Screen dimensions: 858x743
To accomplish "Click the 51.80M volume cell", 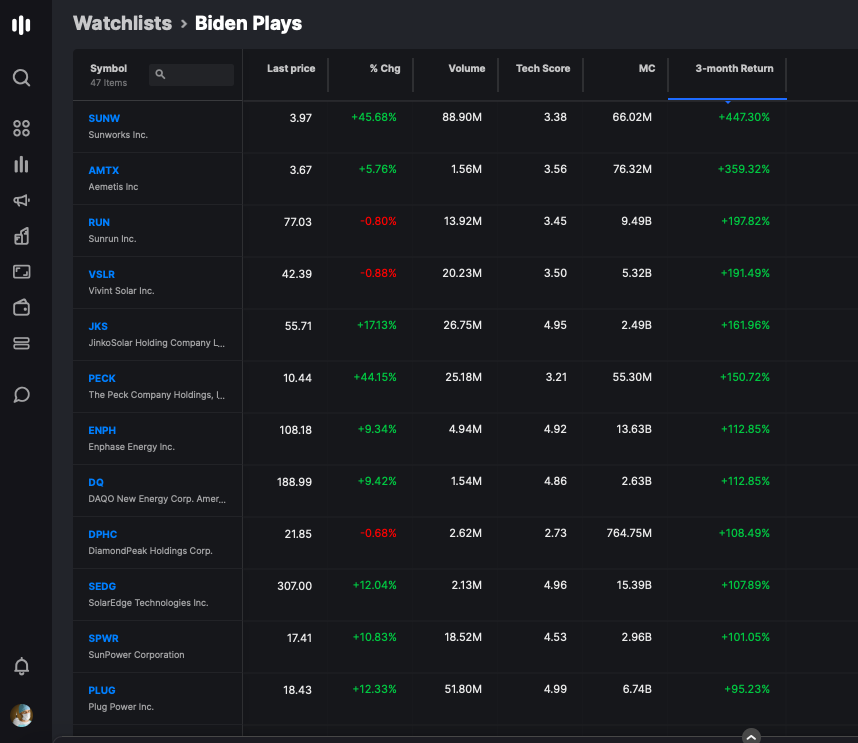I will (x=463, y=689).
